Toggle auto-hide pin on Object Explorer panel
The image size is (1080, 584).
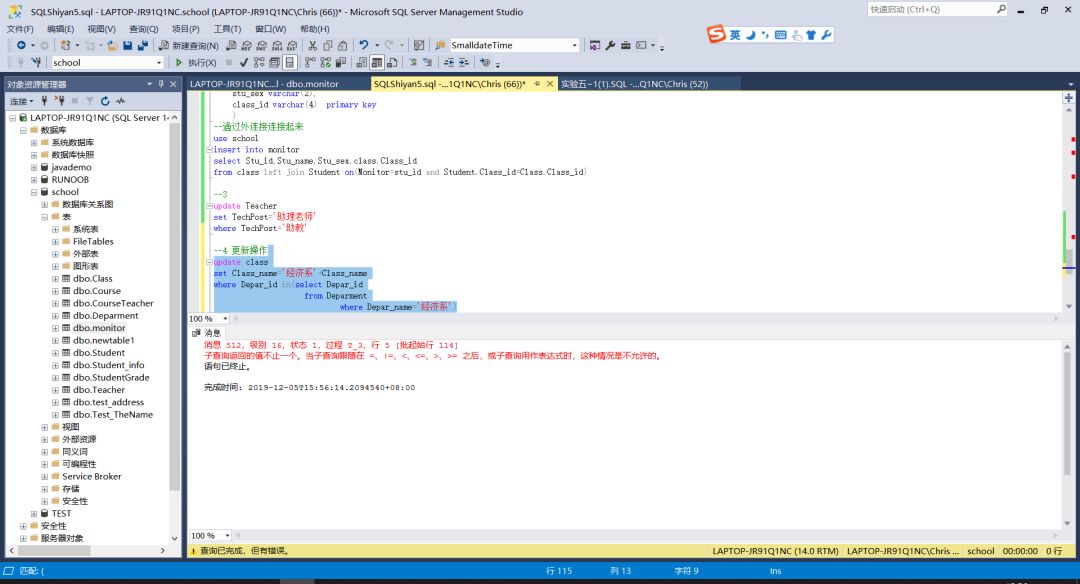tap(160, 84)
